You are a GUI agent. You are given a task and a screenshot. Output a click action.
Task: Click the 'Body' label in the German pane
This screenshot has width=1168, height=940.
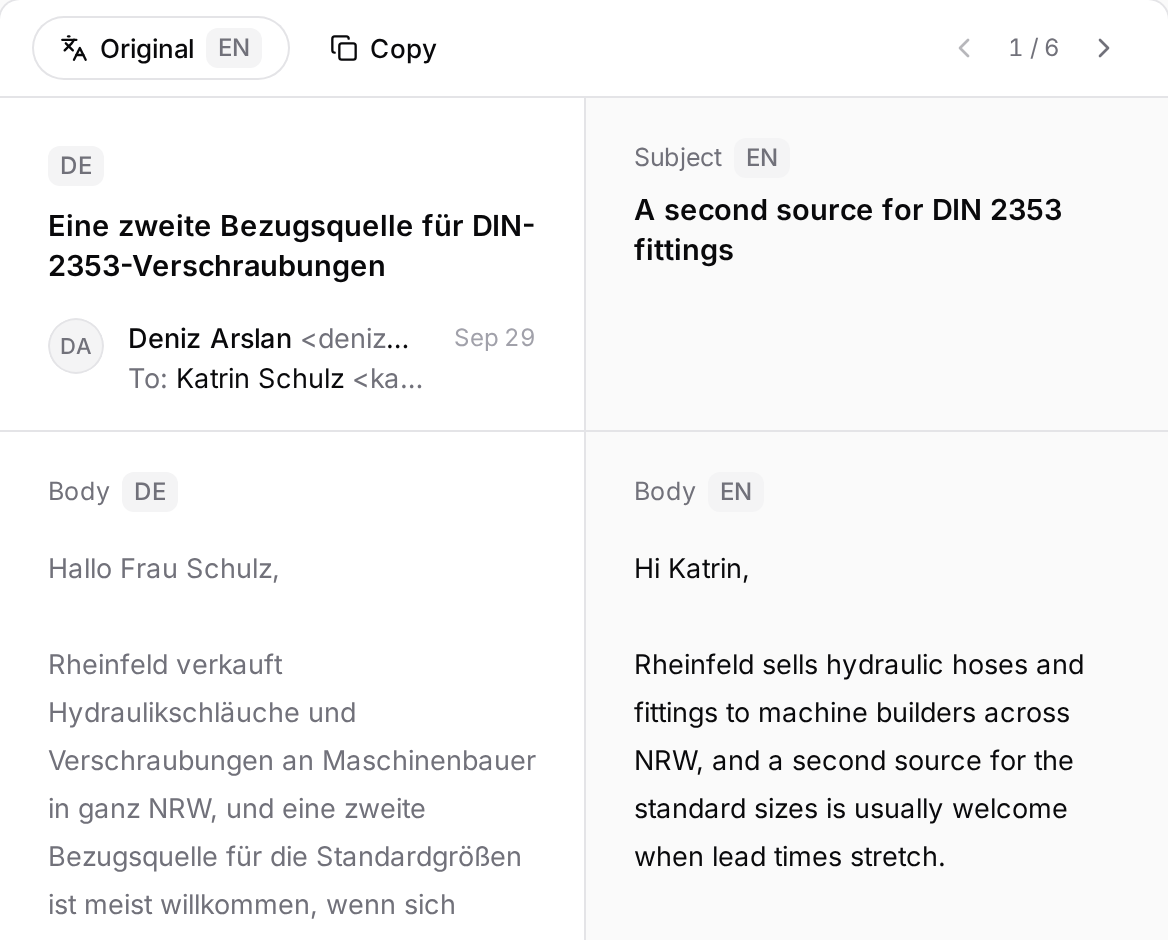79,492
